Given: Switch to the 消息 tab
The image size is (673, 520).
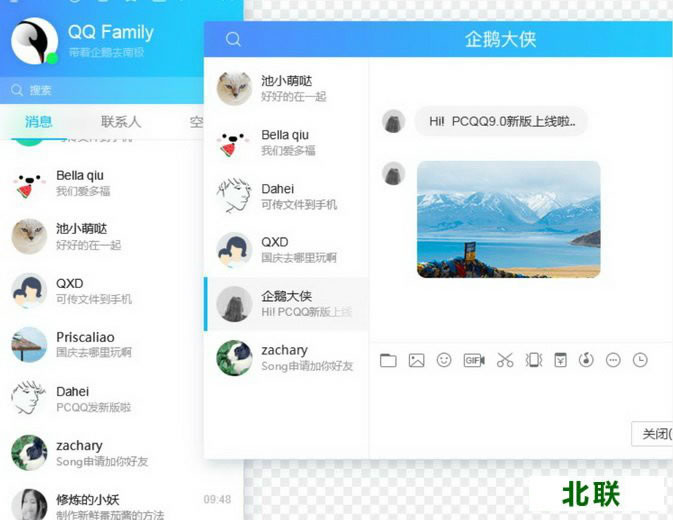Looking at the screenshot, I should pos(38,122).
